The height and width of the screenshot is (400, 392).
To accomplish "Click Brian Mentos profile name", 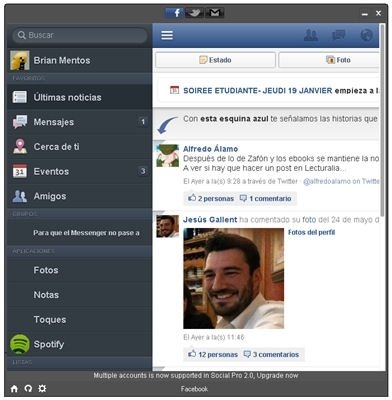I will [x=62, y=60].
